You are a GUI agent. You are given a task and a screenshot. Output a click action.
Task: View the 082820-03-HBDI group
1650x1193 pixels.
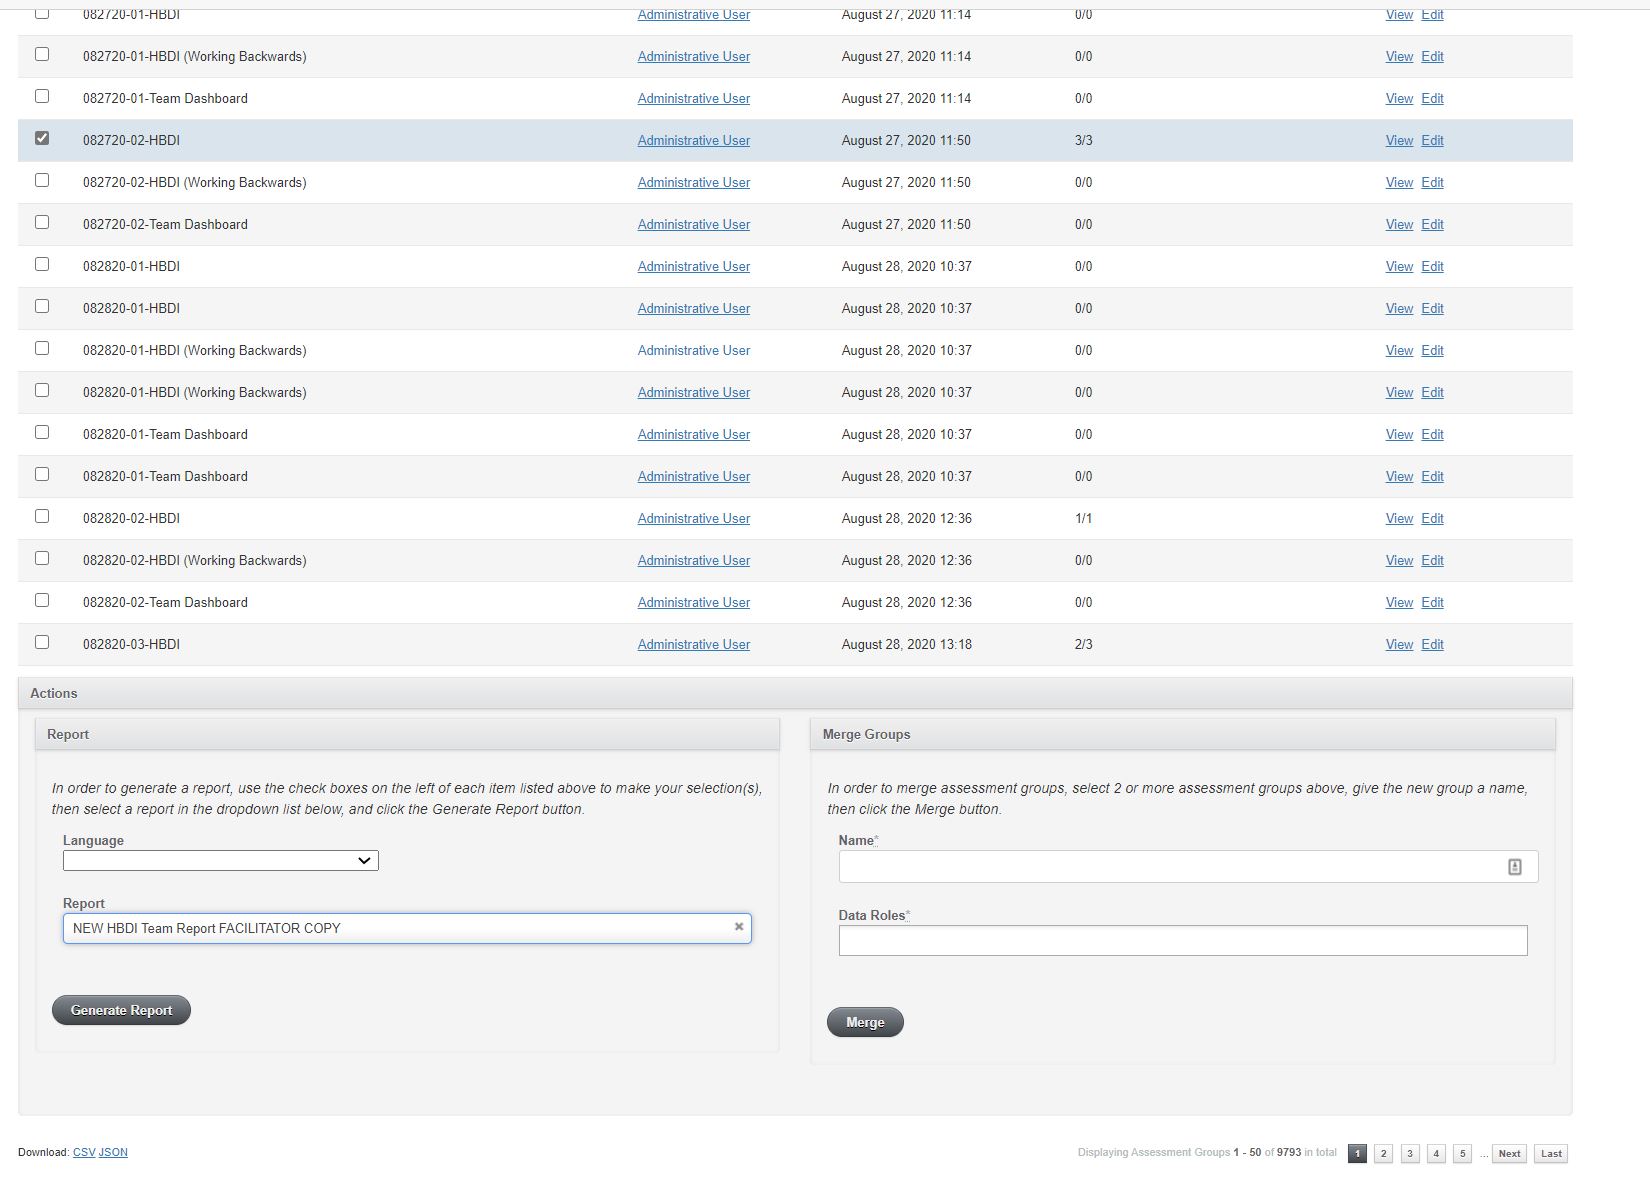(1398, 644)
